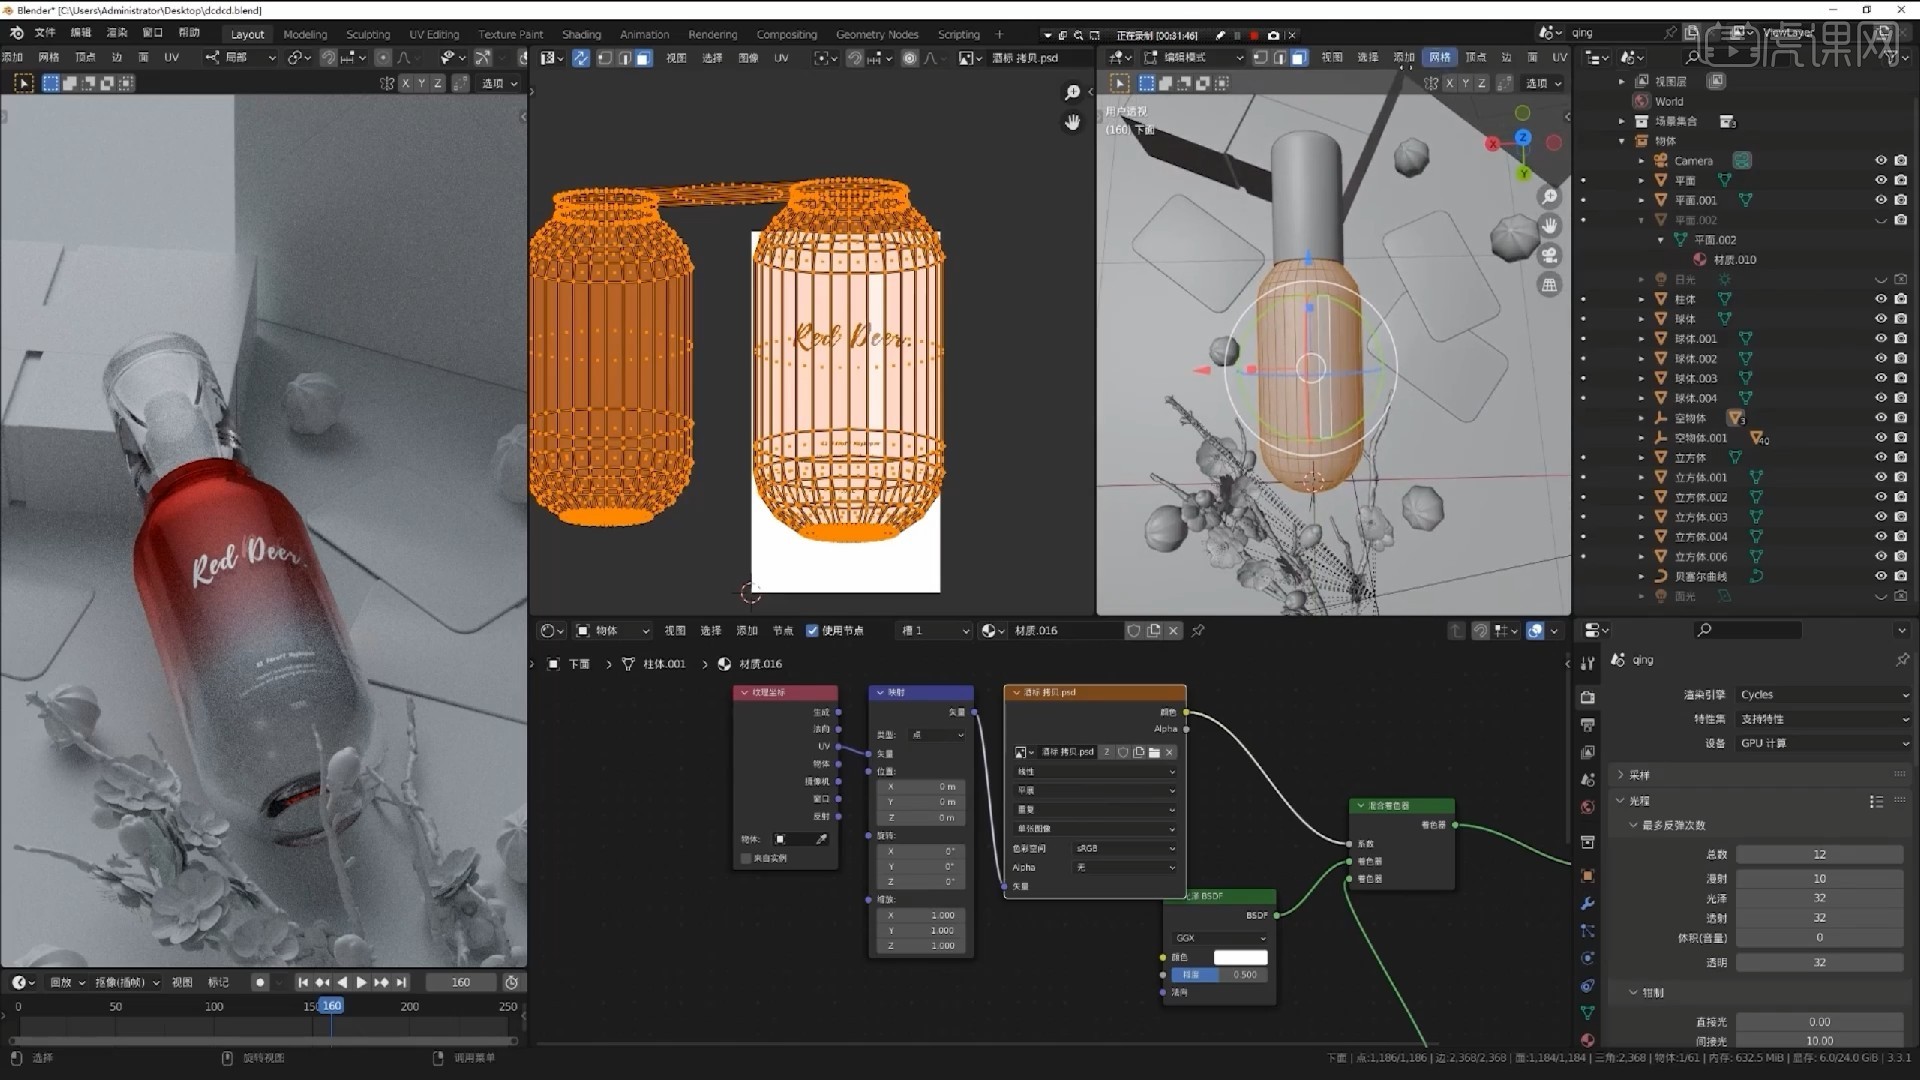The width and height of the screenshot is (1920, 1080).
Task: Open the GGX distribution dropdown in BSDF node
Action: coord(1220,938)
